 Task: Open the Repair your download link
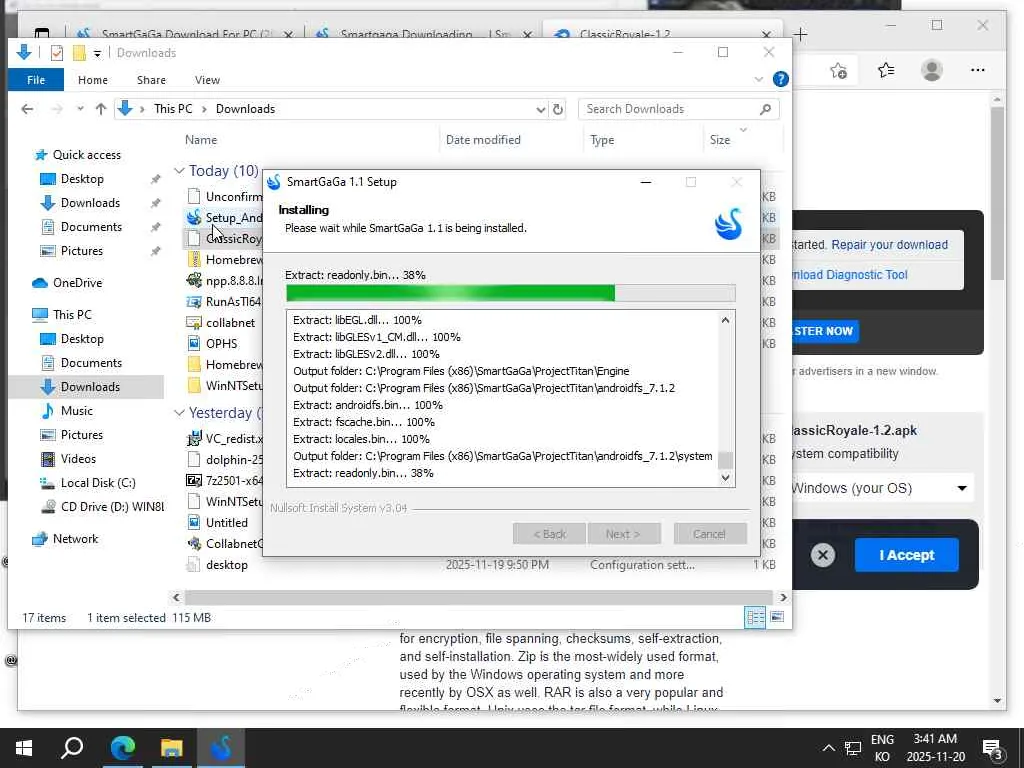[x=889, y=245]
